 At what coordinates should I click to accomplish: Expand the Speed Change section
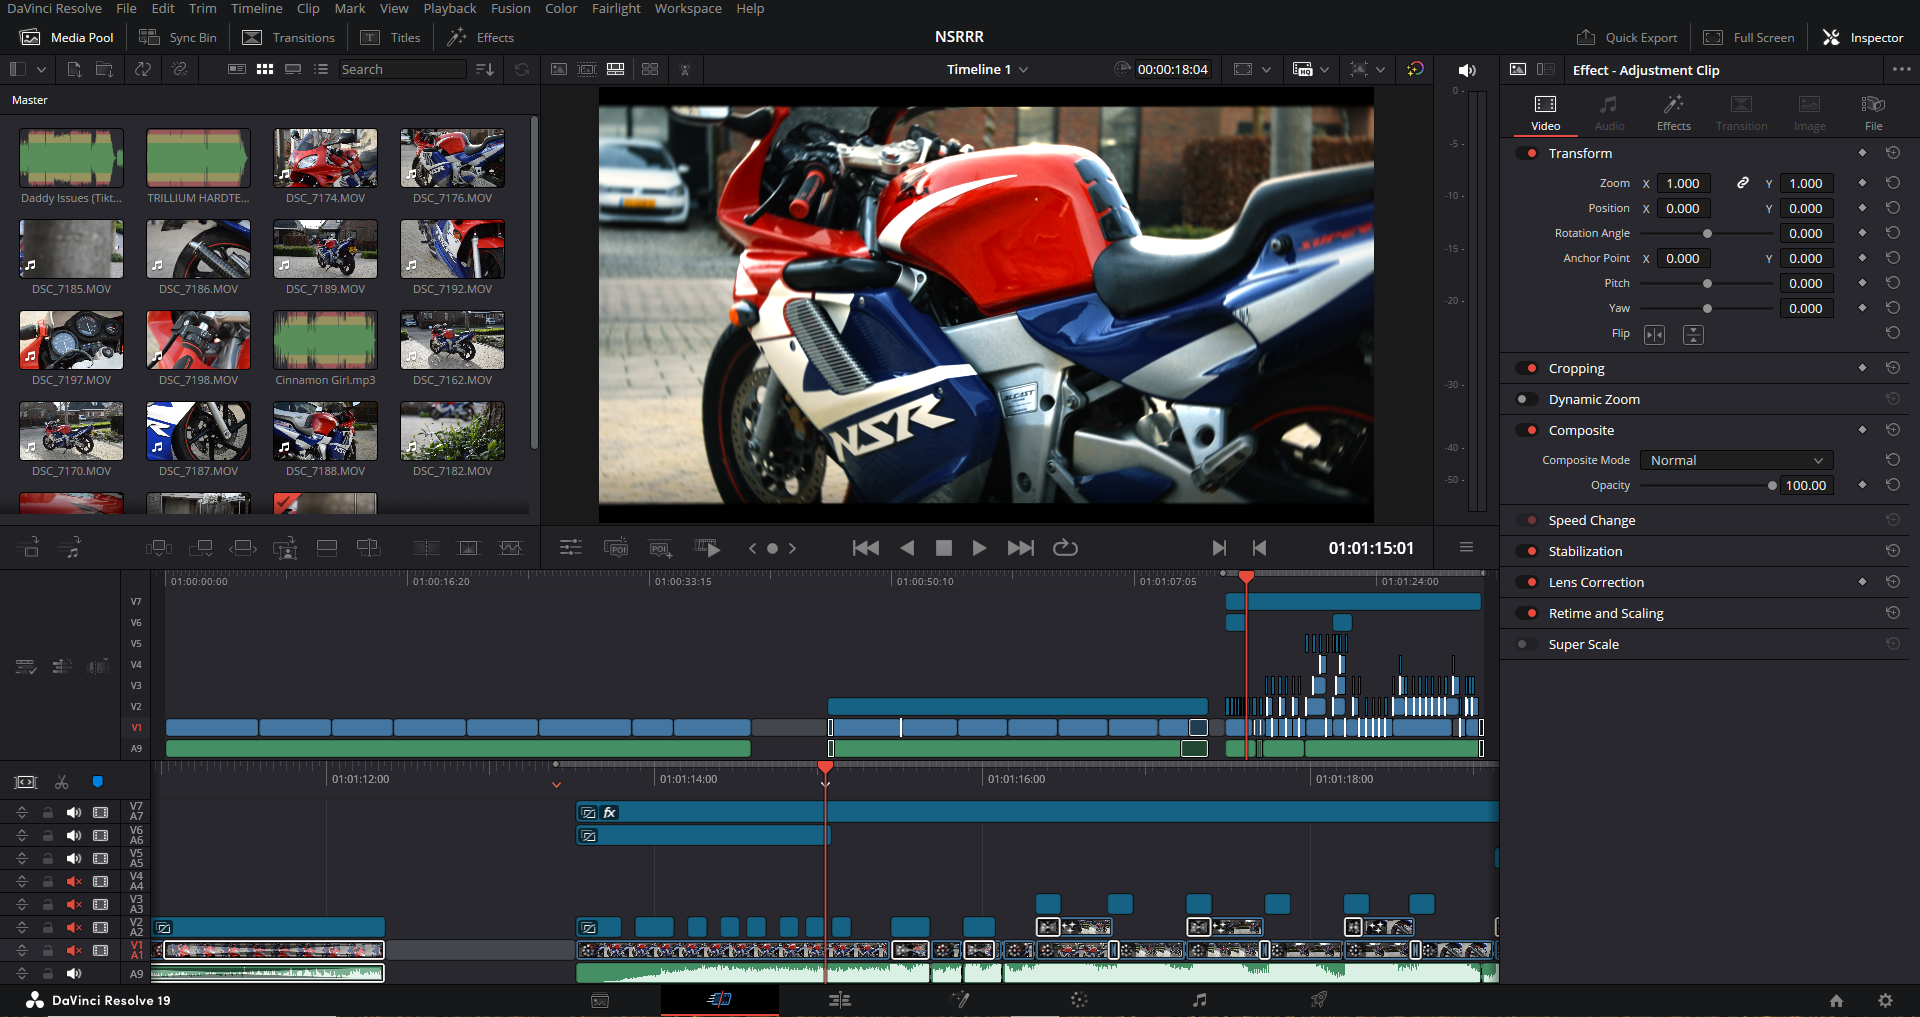click(1592, 520)
